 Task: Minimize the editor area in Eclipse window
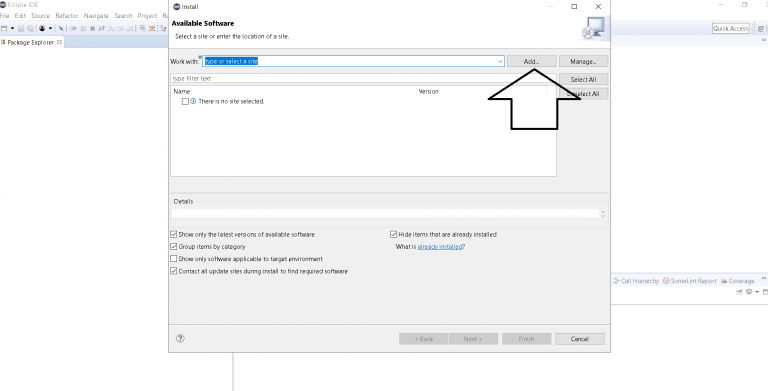point(765,40)
